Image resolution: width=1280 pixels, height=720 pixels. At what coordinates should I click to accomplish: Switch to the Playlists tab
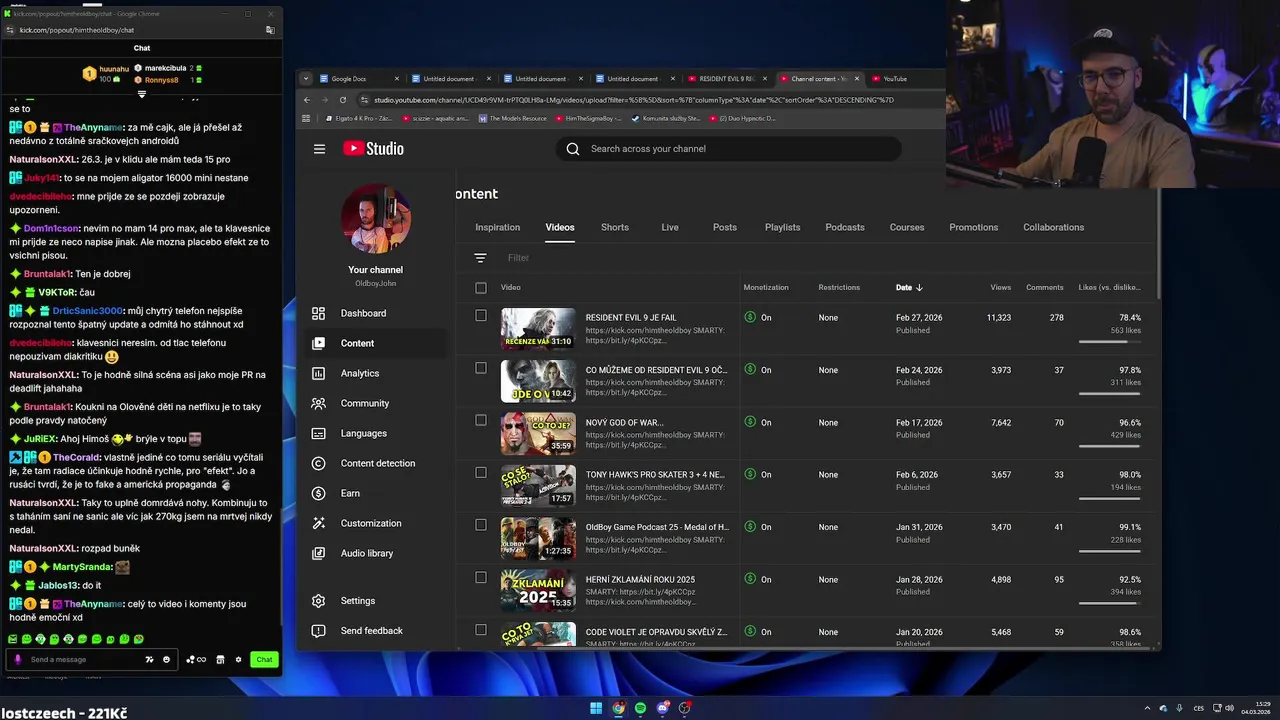(x=782, y=227)
